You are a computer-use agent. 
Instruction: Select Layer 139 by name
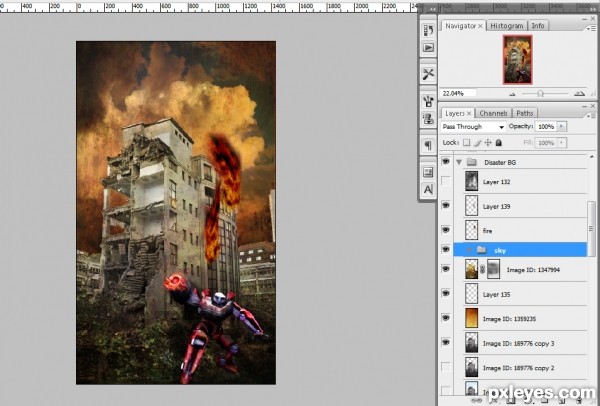496,207
